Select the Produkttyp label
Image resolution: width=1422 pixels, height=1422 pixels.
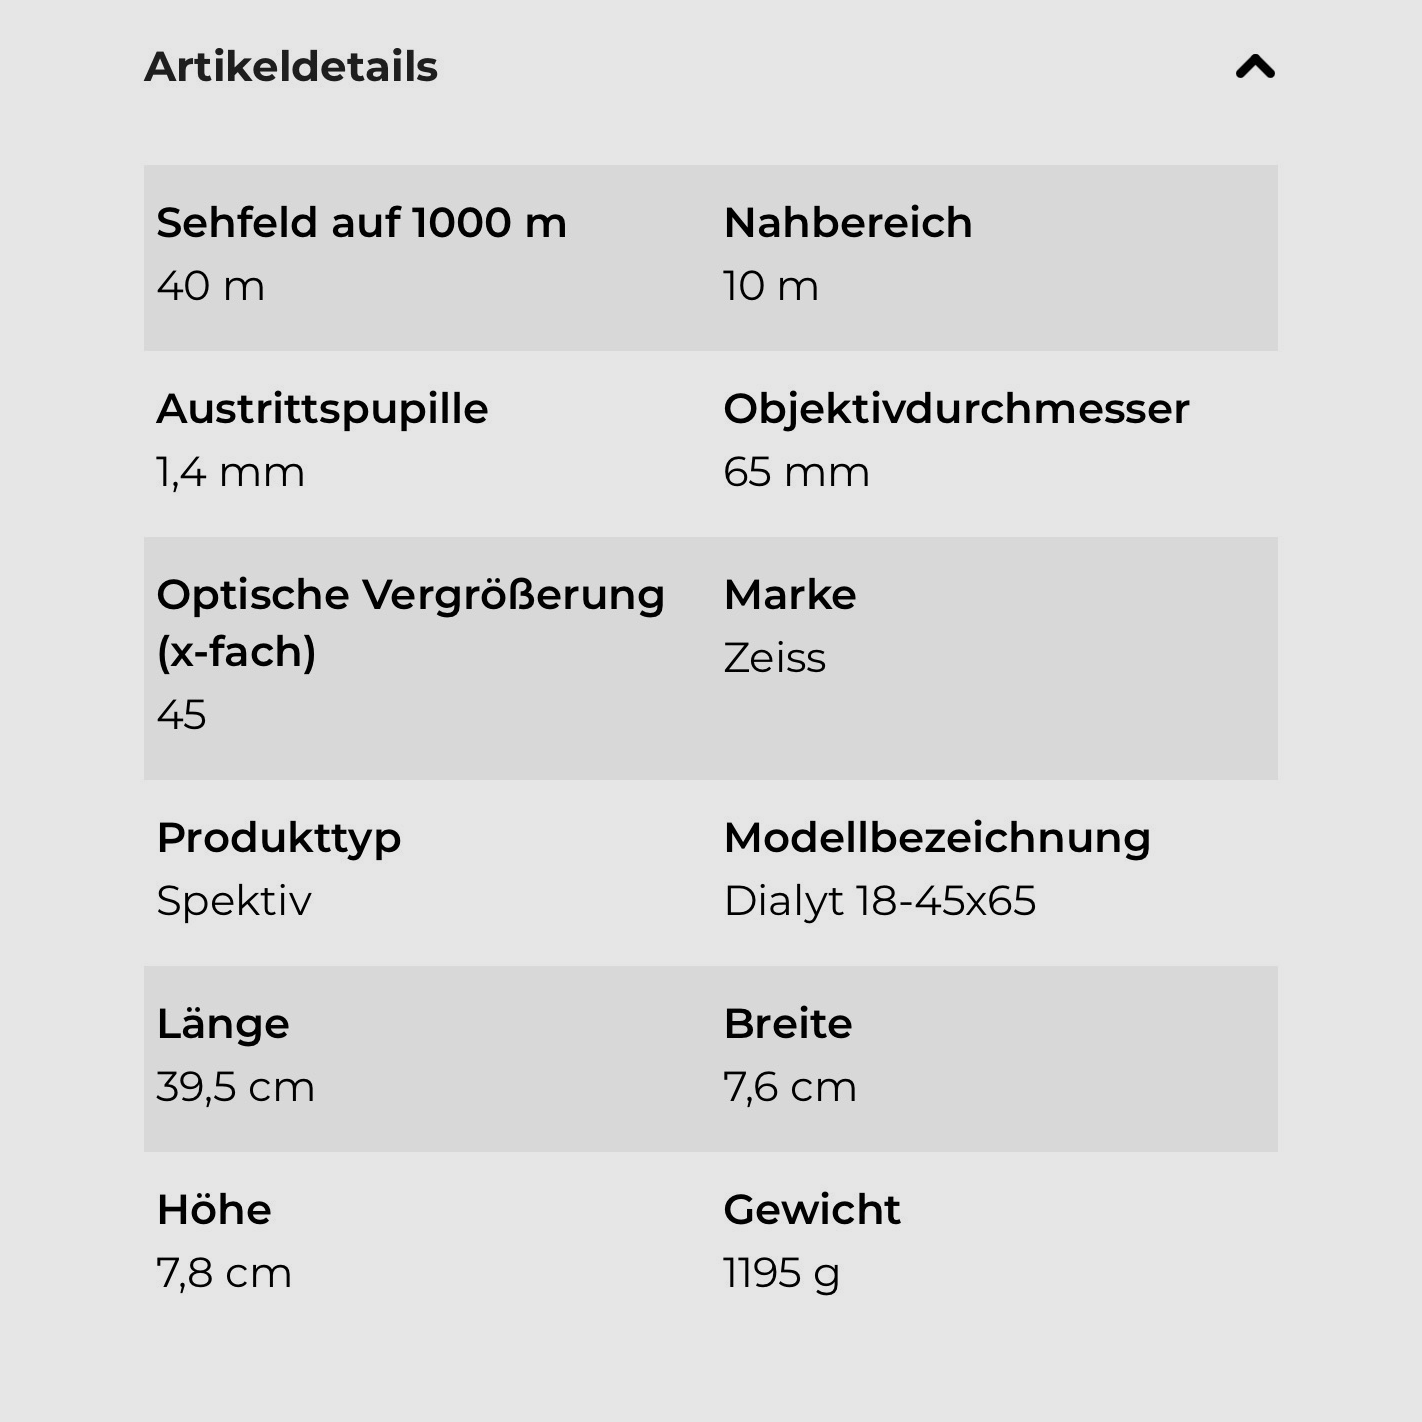(x=279, y=837)
